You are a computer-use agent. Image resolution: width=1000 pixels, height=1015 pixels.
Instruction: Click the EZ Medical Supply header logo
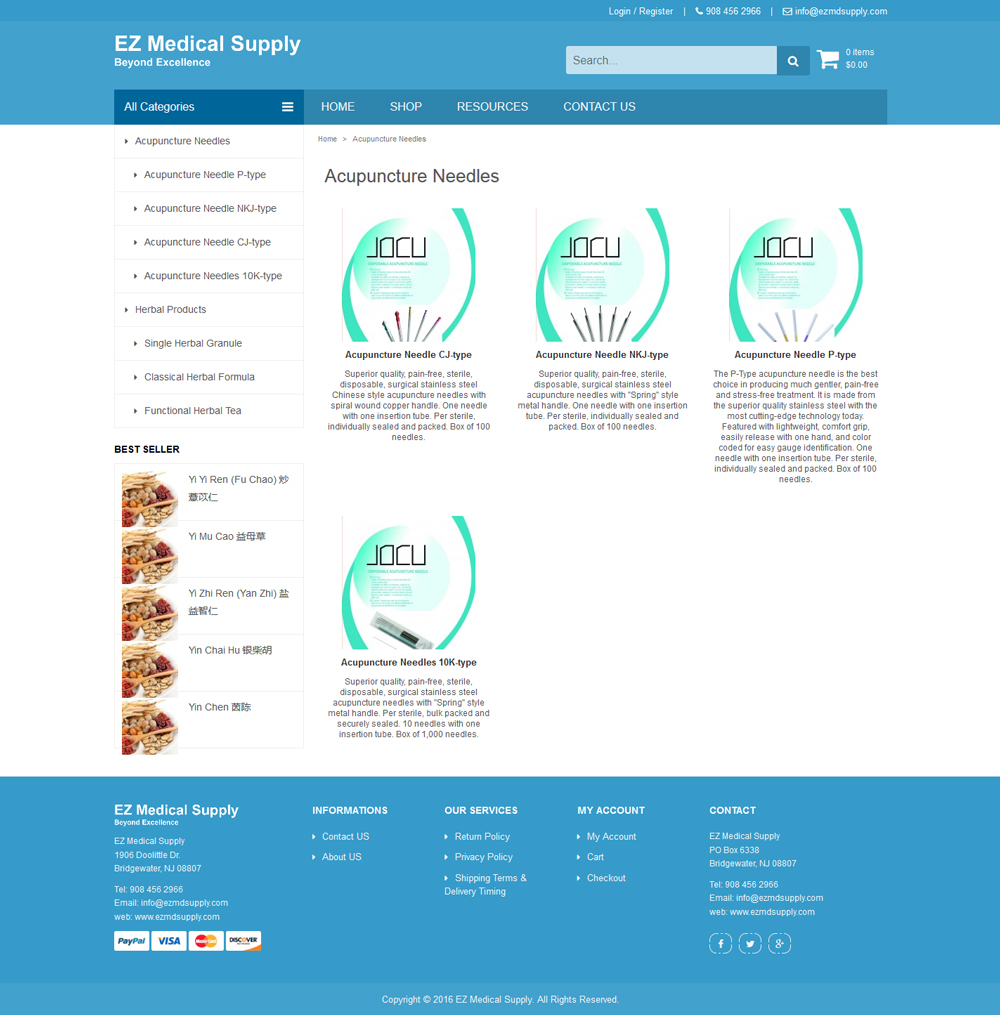click(x=207, y=50)
